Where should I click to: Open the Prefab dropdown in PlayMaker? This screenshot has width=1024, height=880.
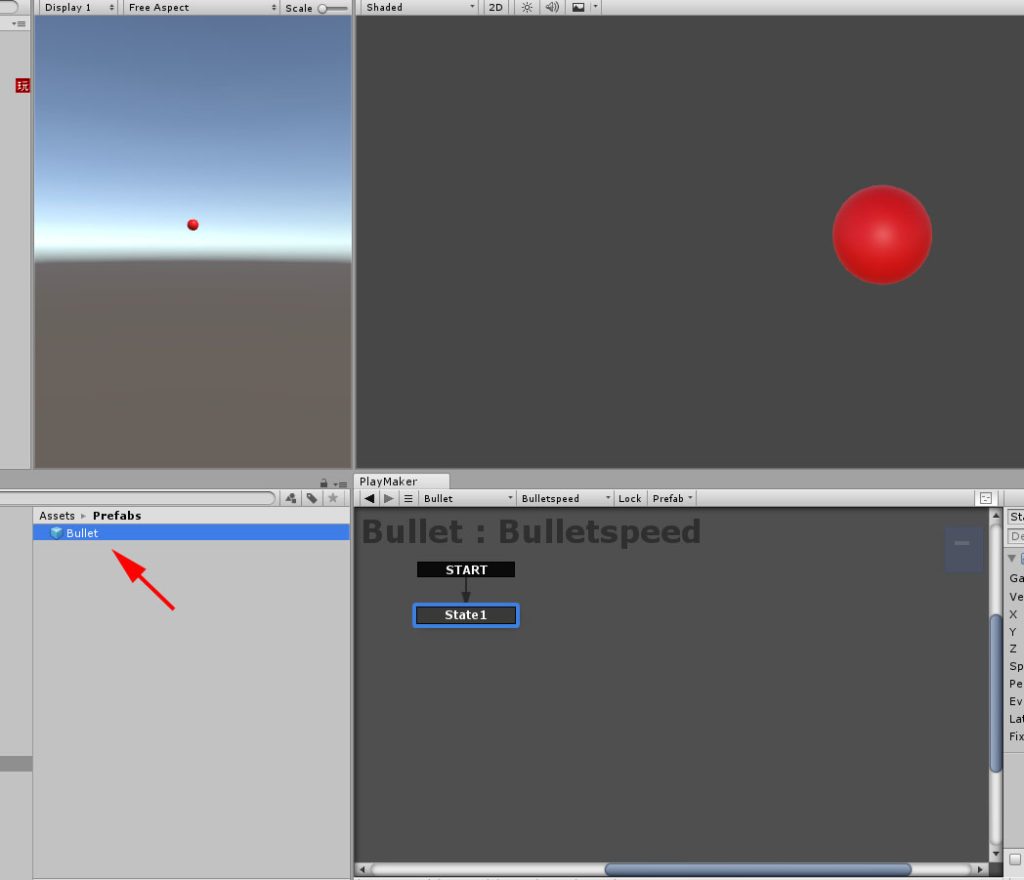click(x=671, y=497)
